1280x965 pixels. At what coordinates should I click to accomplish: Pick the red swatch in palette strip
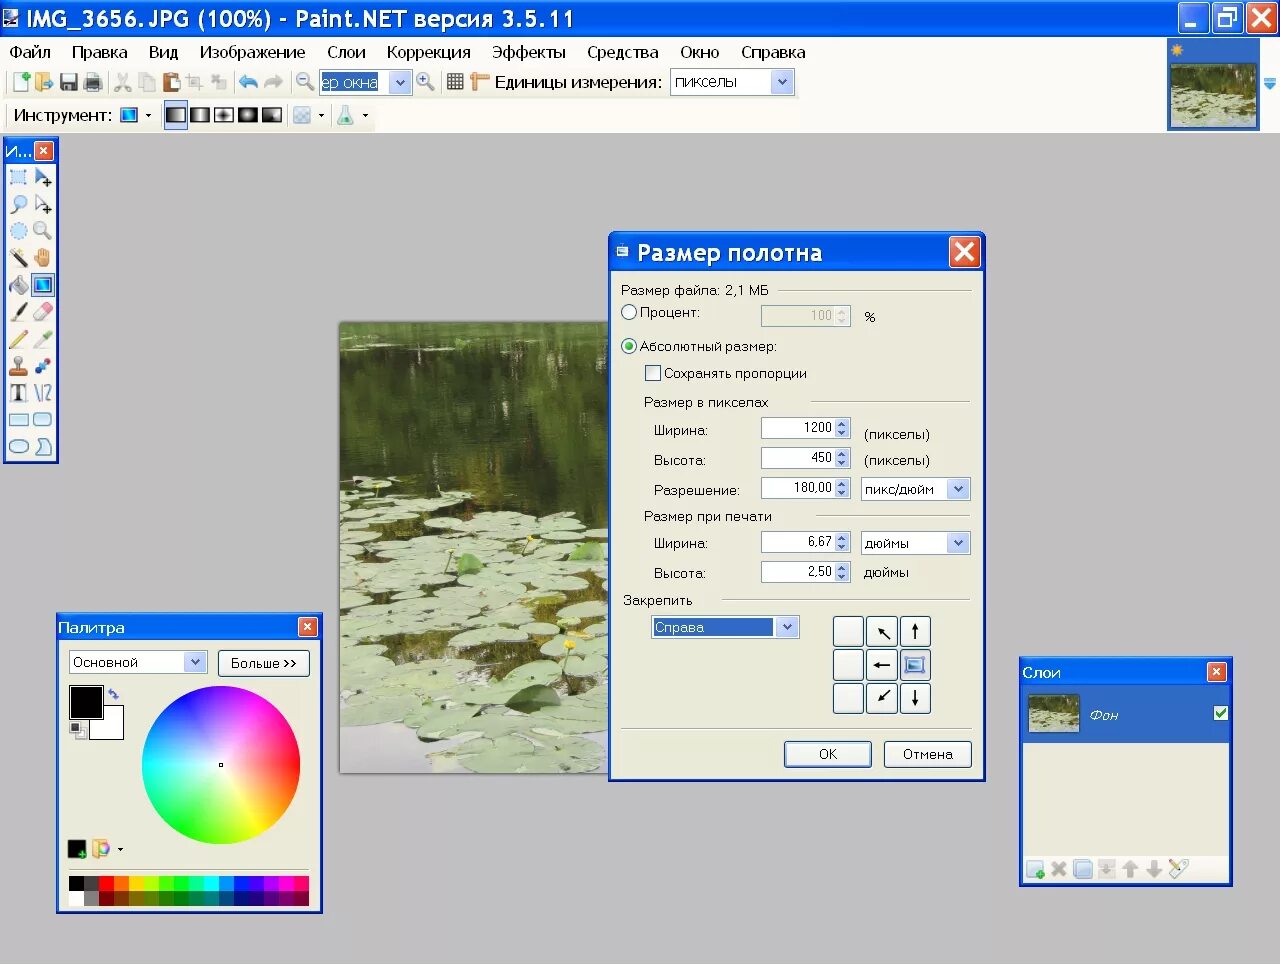(106, 883)
